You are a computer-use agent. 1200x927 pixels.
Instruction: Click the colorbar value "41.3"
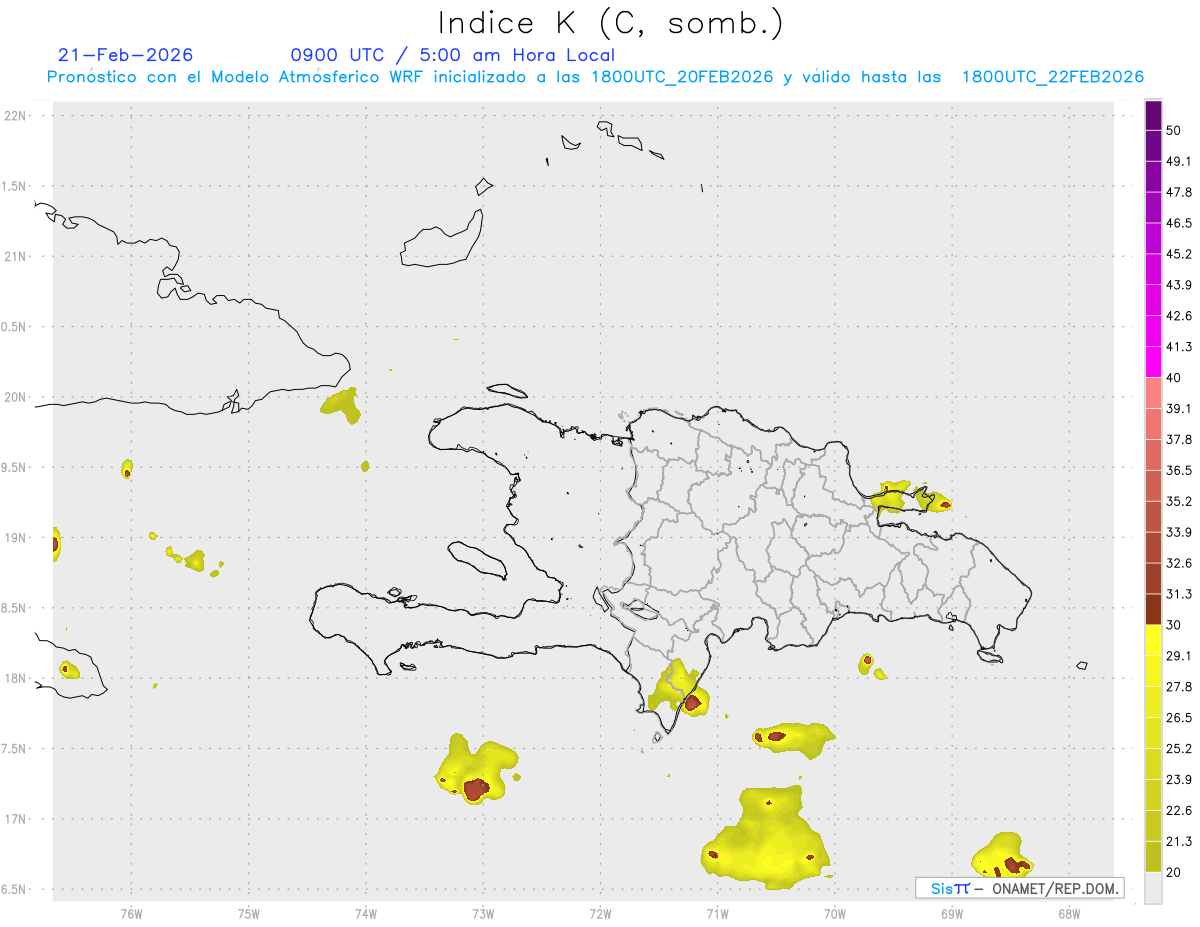[1179, 347]
